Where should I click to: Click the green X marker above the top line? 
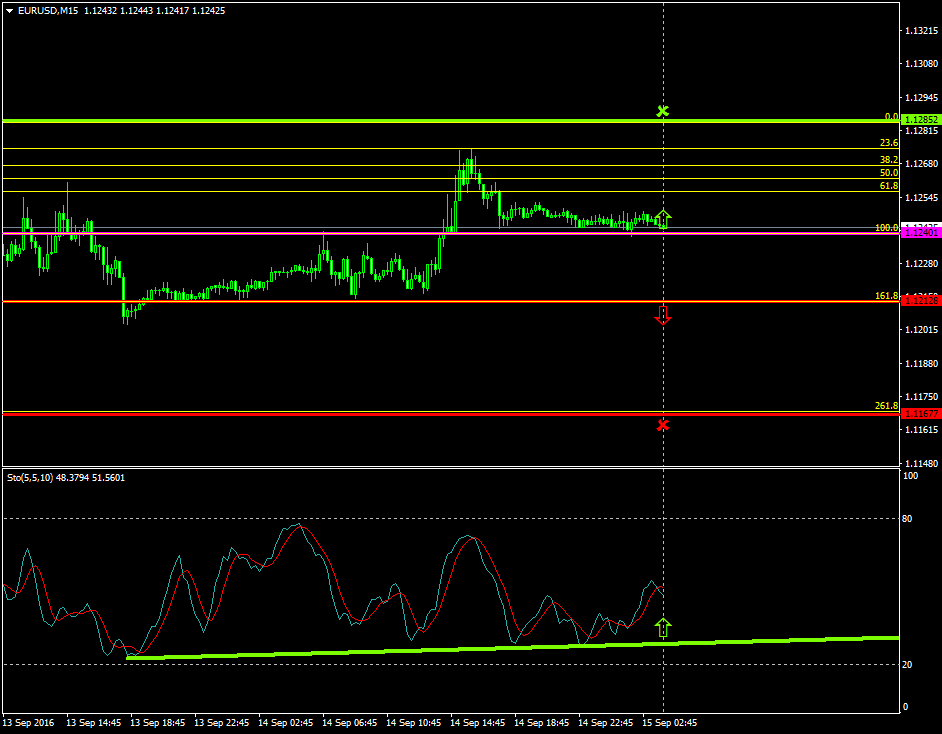click(x=662, y=111)
